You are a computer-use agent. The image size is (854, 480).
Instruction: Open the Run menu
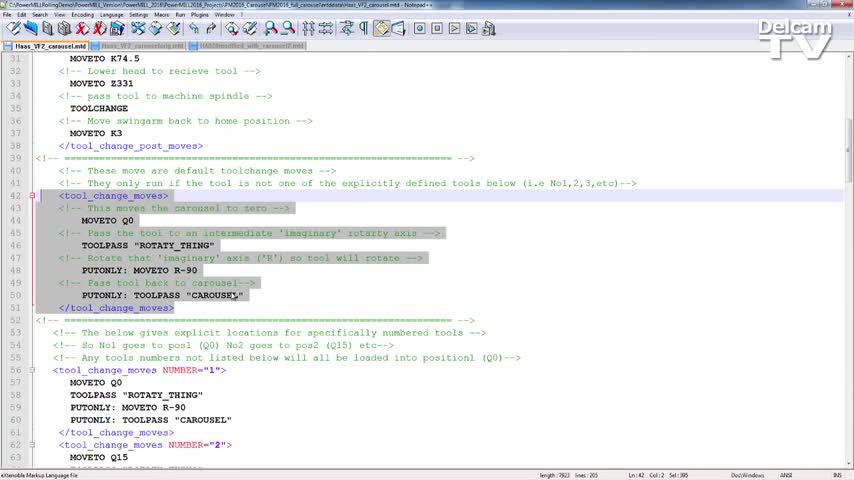tap(180, 15)
